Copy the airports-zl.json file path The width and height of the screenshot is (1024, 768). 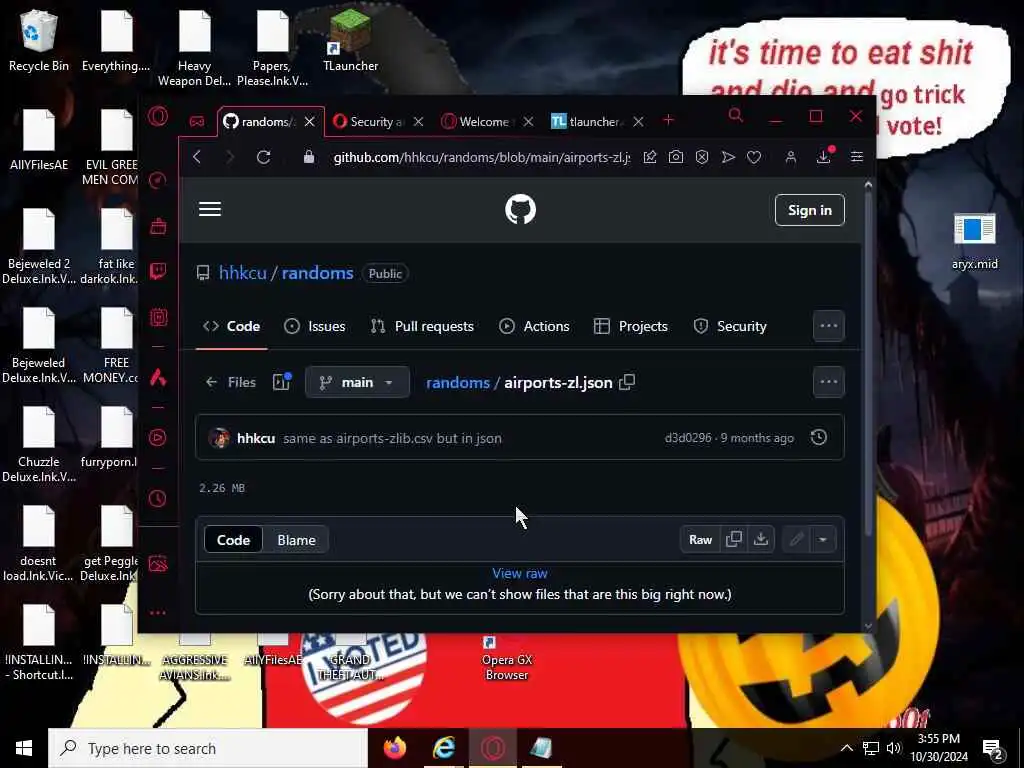(627, 382)
